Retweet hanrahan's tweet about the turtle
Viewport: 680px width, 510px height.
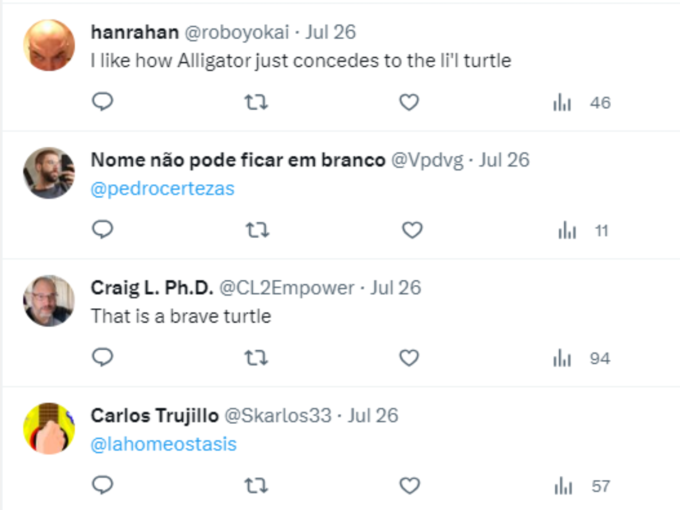(x=256, y=102)
